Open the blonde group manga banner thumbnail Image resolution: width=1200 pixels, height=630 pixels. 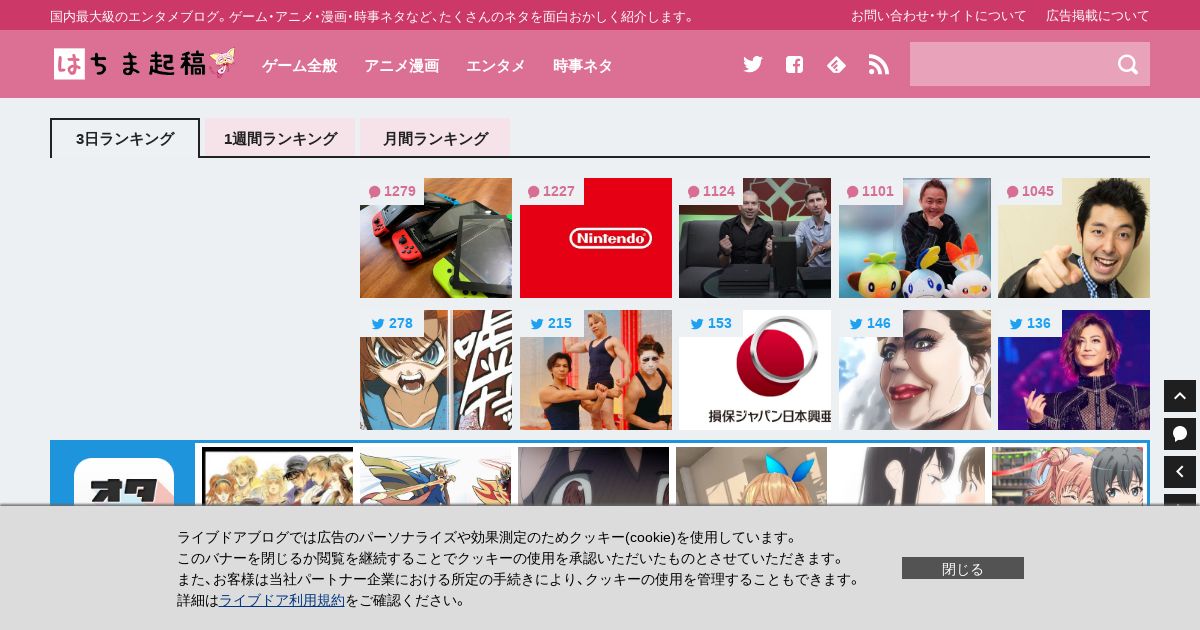click(x=277, y=476)
